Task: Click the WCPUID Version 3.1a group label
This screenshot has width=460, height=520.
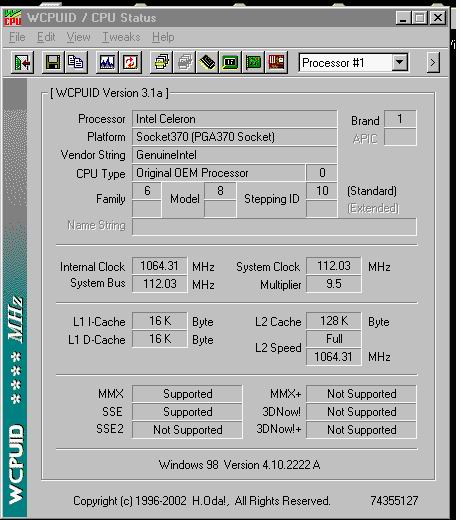Action: (109, 93)
